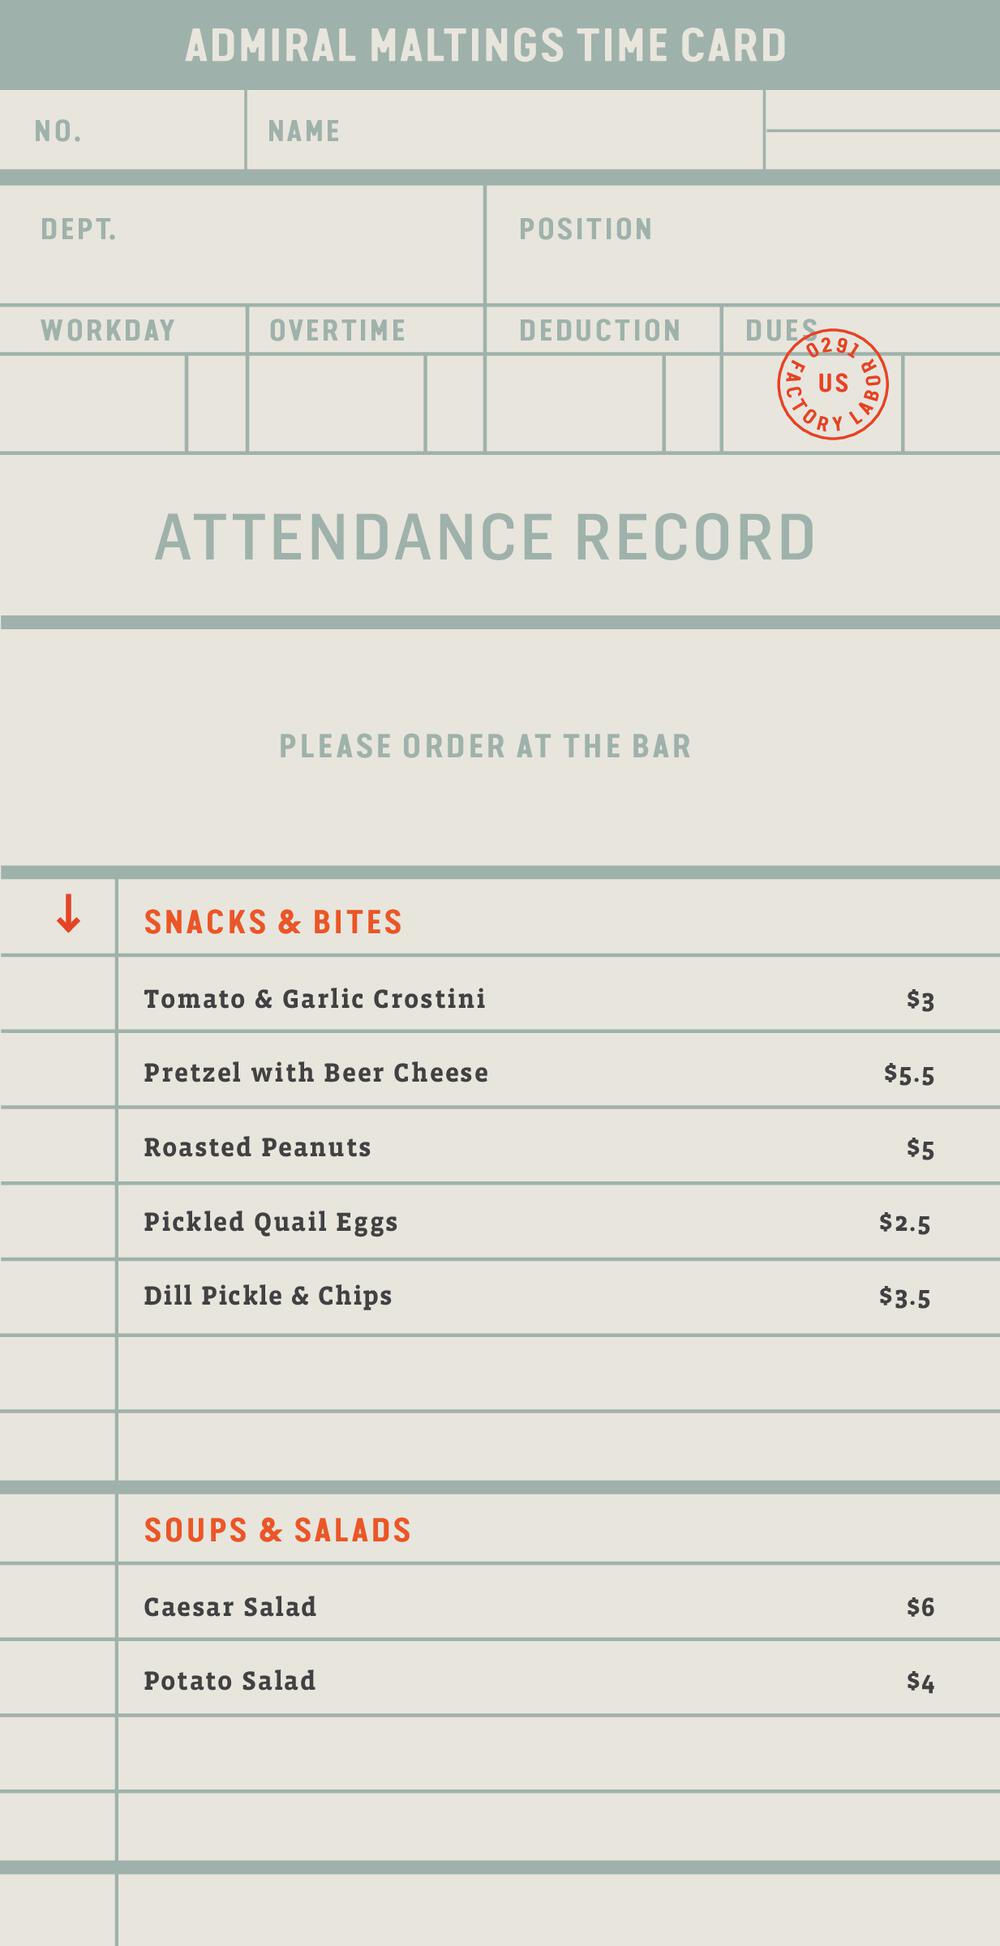This screenshot has height=1946, width=1000.
Task: Click Tomato & Garlic Crostini item
Action: pyautogui.click(x=315, y=999)
